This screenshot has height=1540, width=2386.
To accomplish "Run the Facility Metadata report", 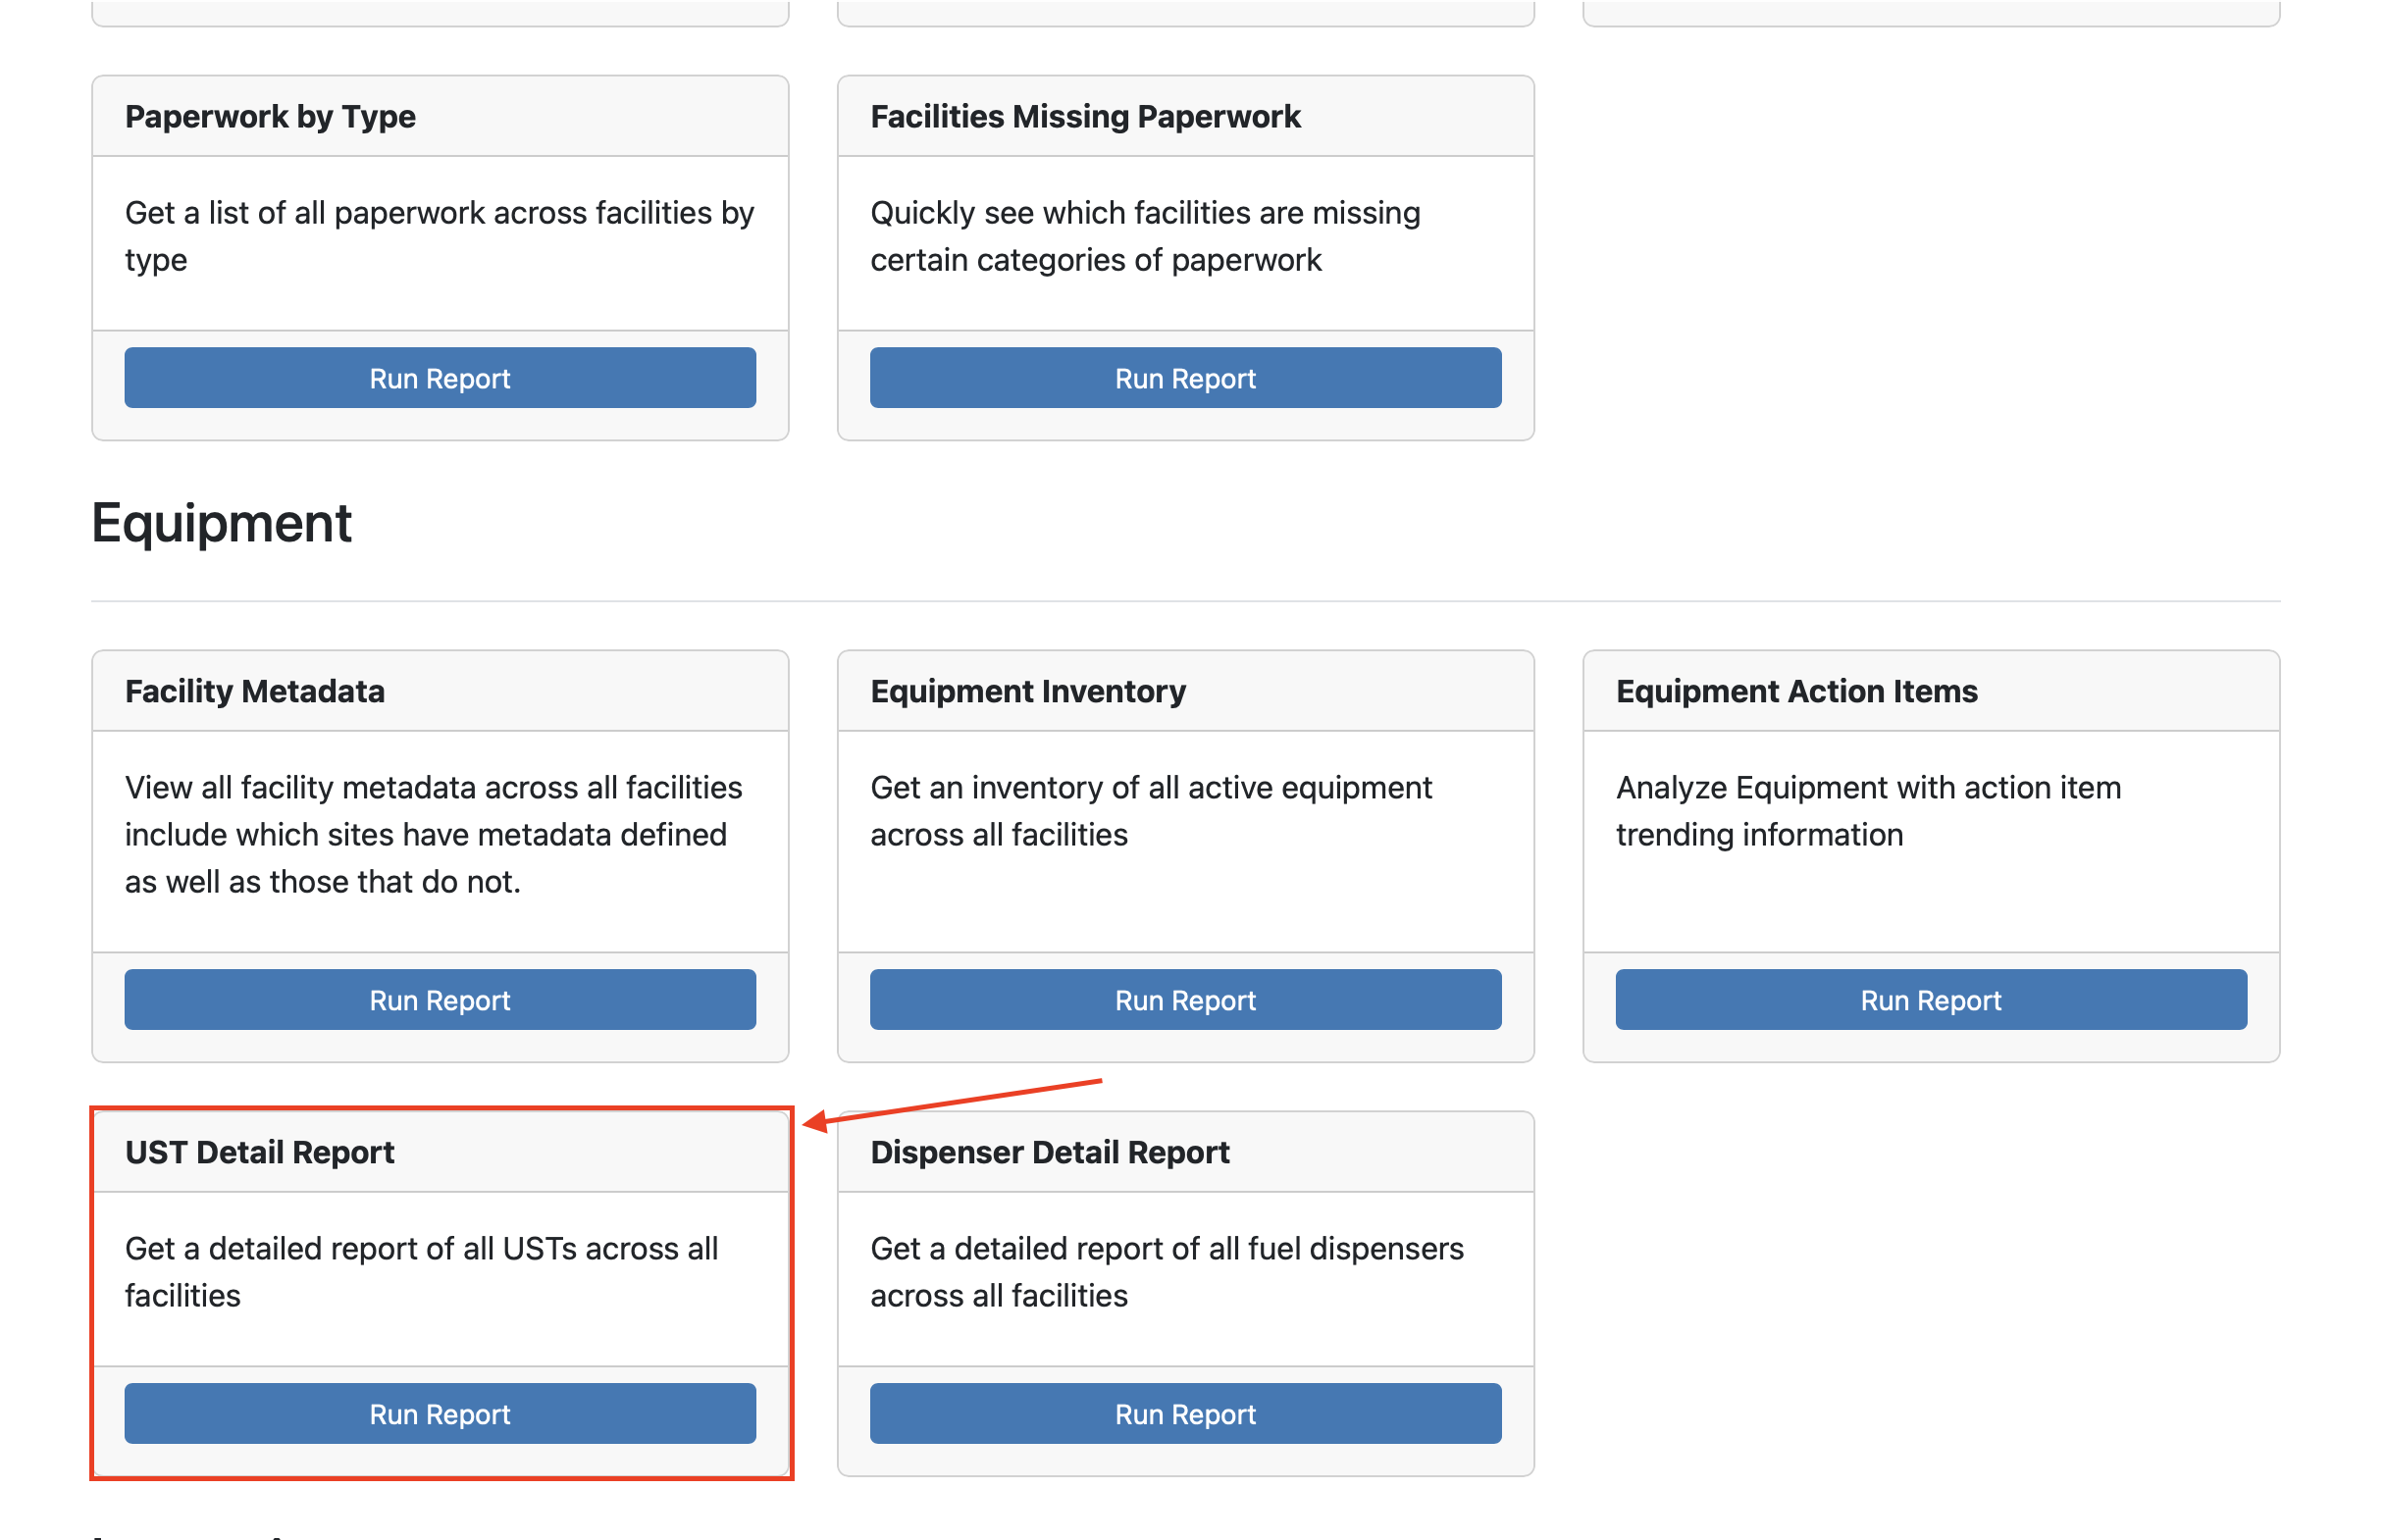I will (x=440, y=1000).
